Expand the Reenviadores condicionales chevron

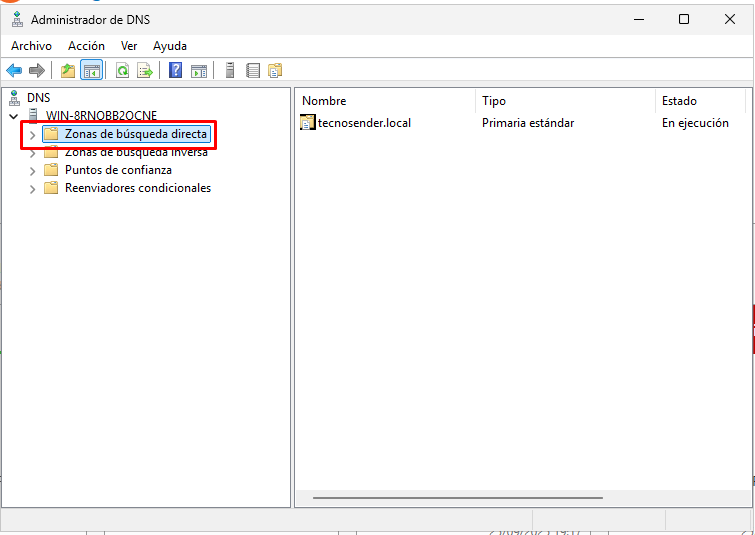tap(32, 188)
